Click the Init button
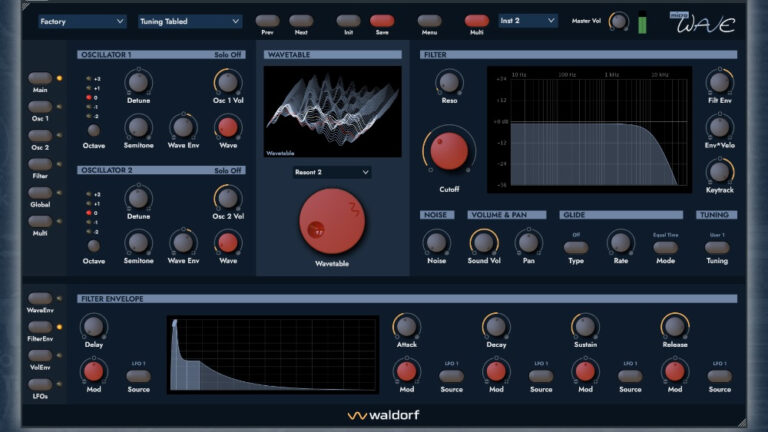This screenshot has height=432, width=768. pos(348,21)
